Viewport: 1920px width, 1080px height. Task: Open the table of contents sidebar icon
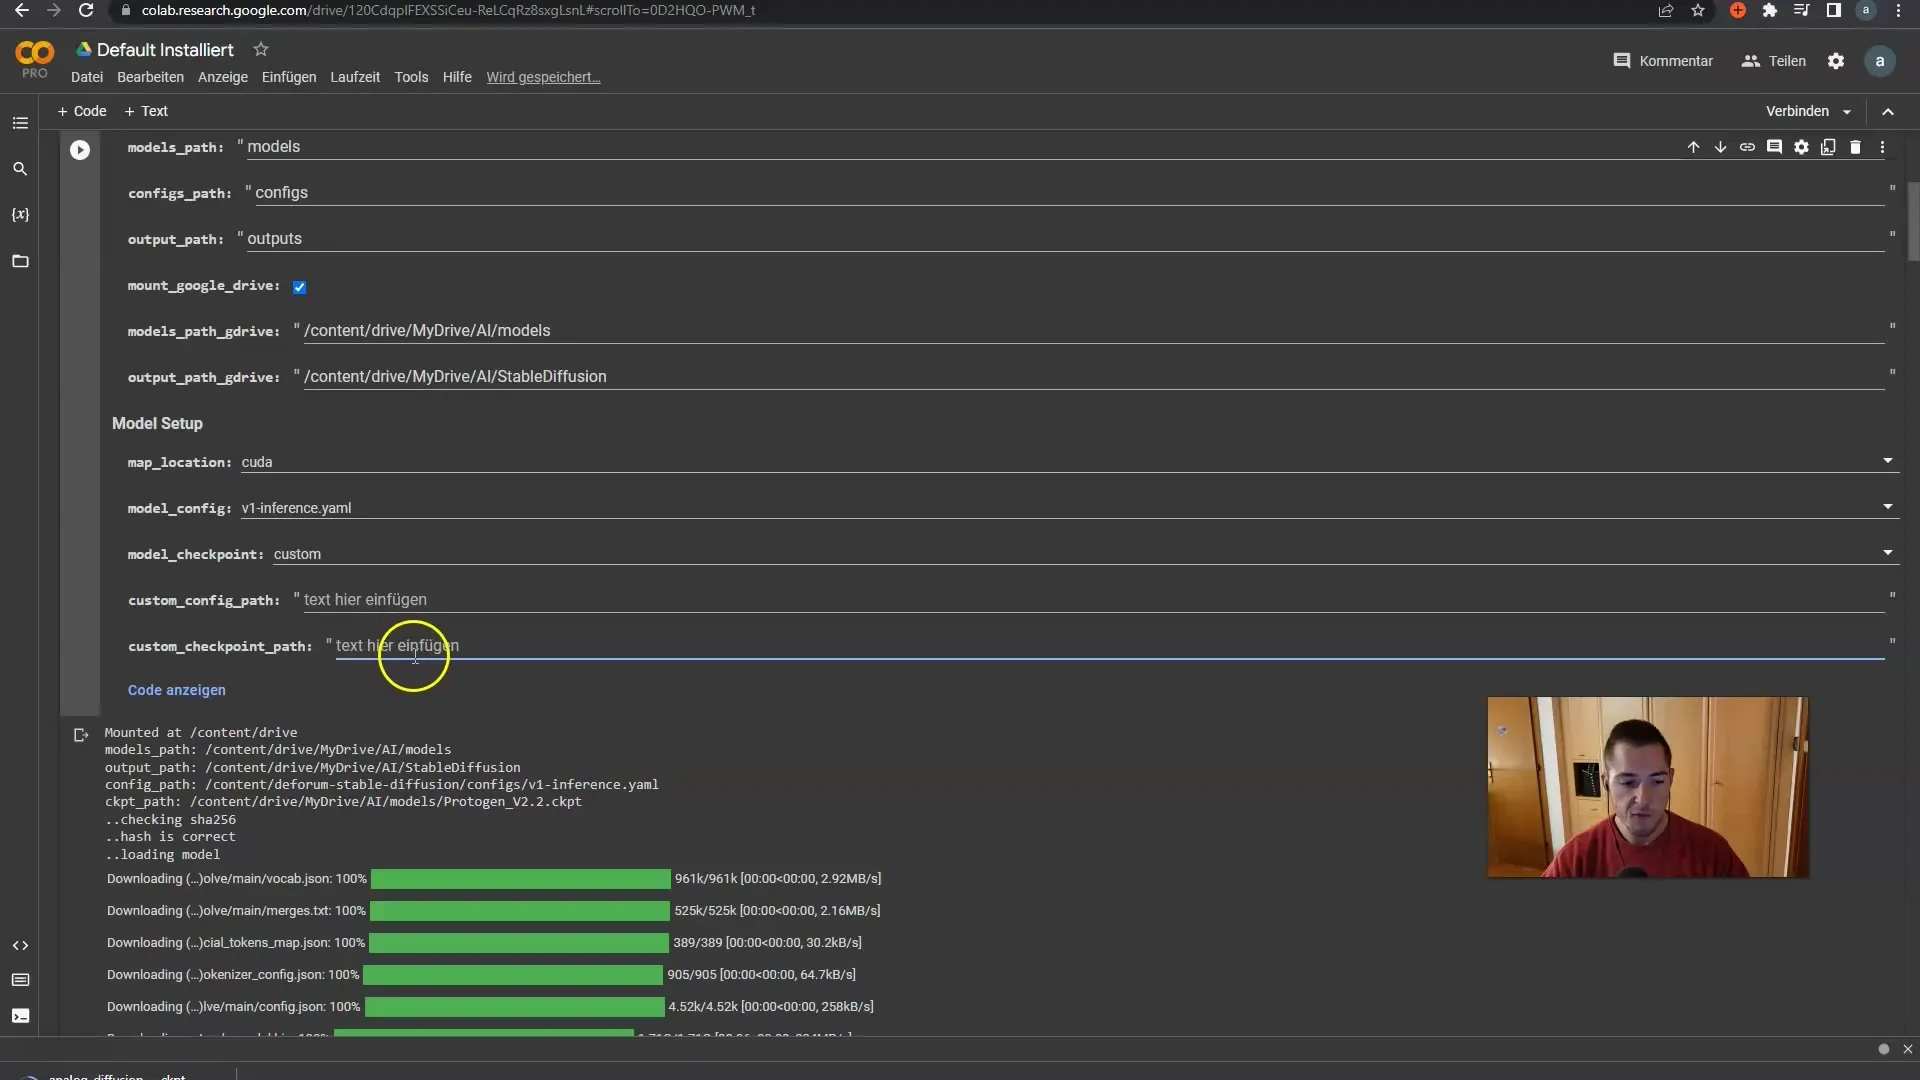[20, 123]
